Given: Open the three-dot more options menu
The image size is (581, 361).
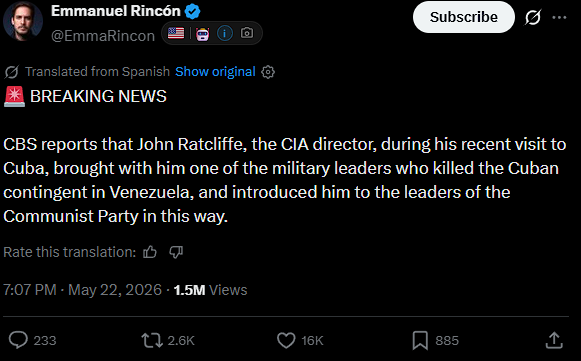Looking at the screenshot, I should pyautogui.click(x=559, y=17).
